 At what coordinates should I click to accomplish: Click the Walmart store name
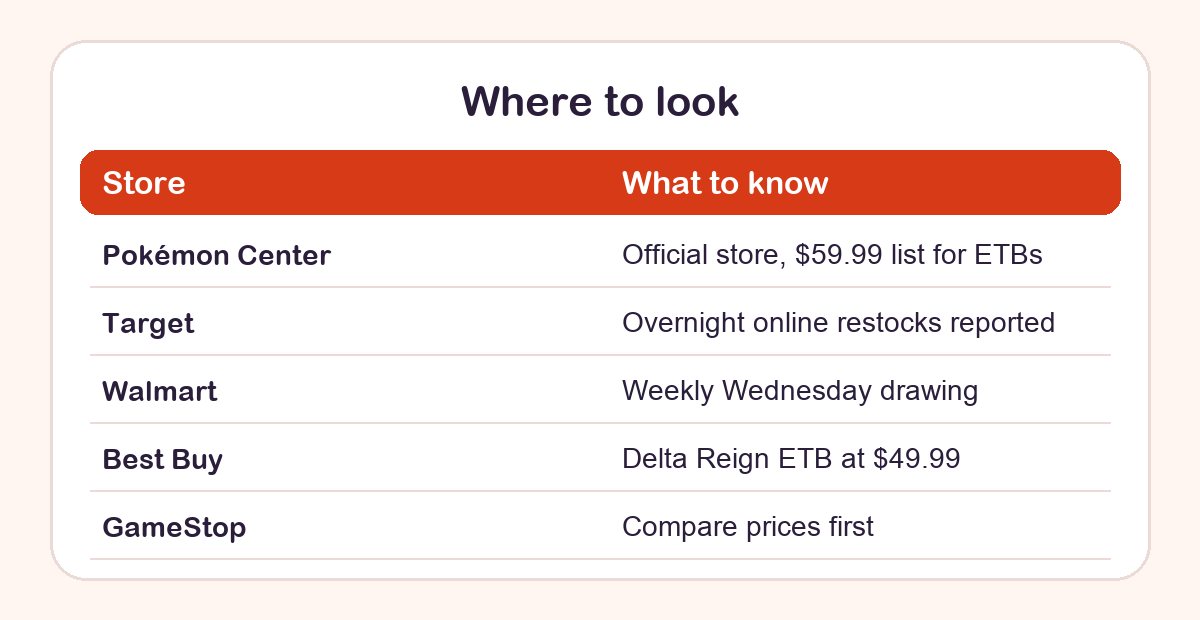point(159,391)
